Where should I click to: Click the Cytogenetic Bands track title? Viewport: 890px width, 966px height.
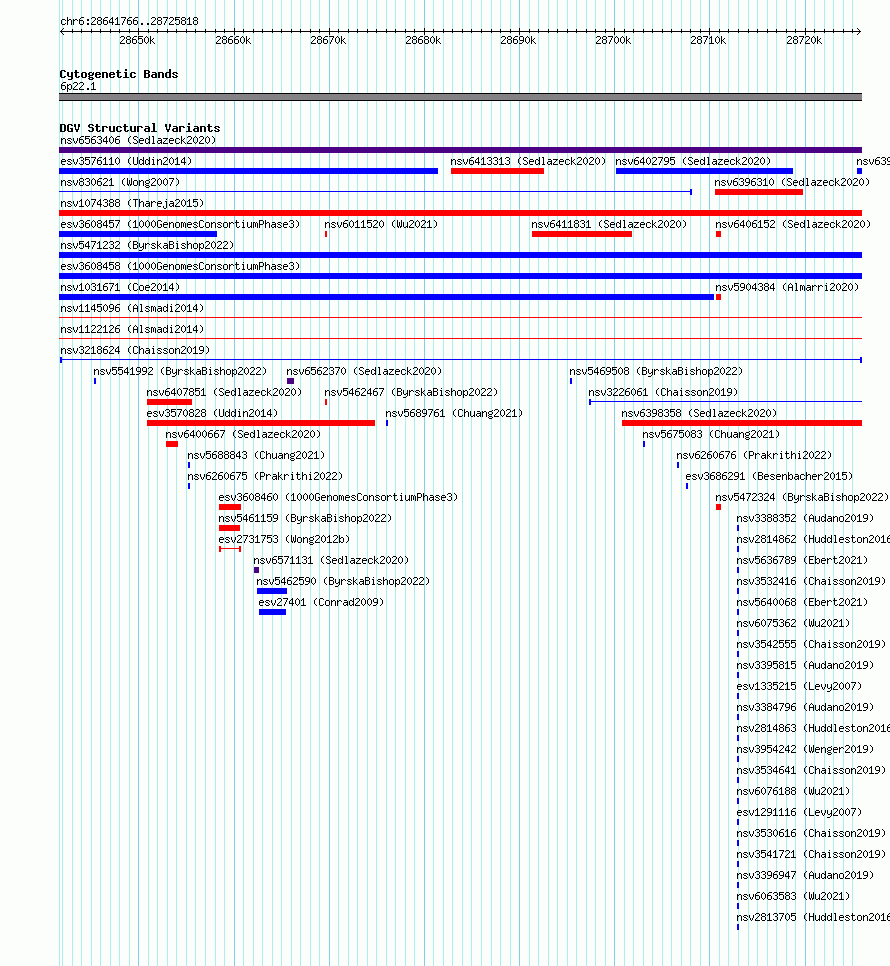tap(119, 74)
